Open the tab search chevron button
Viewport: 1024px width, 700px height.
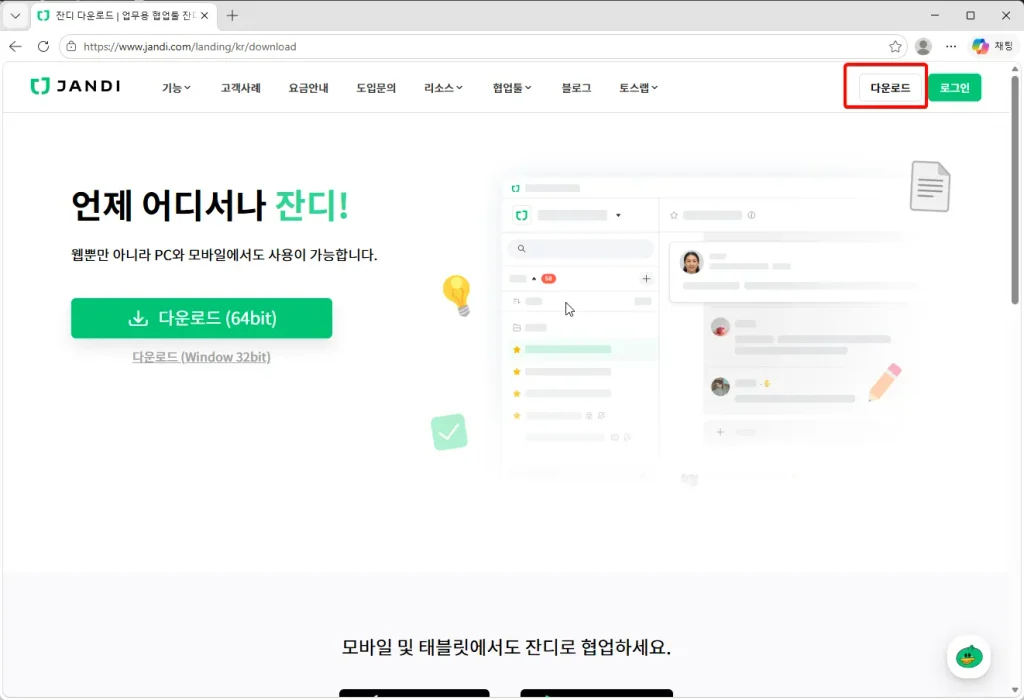click(15, 16)
